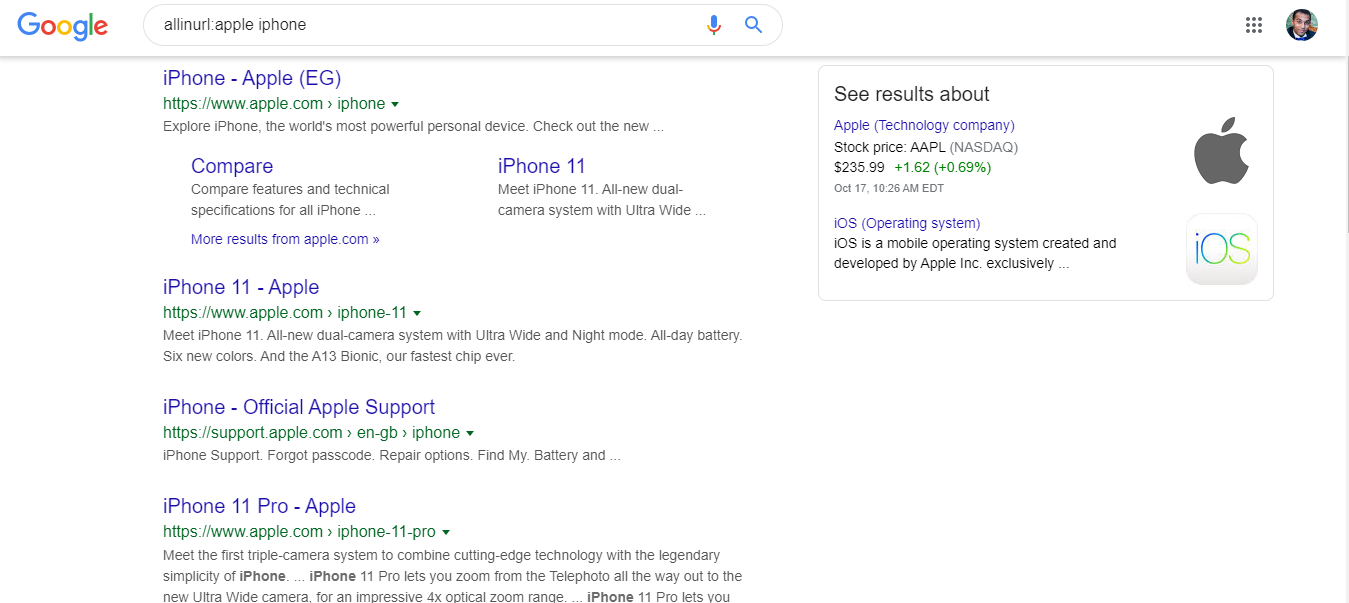Open dropdown arrow beside support.apple.com URL
Viewport: 1349px width, 603px height.
coord(470,433)
